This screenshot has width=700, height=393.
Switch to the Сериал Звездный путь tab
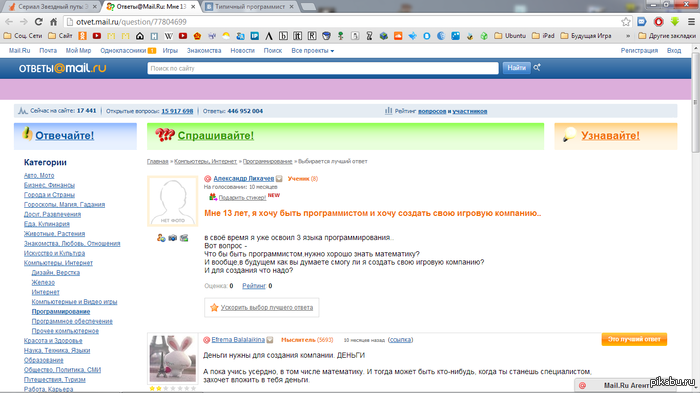coord(53,7)
